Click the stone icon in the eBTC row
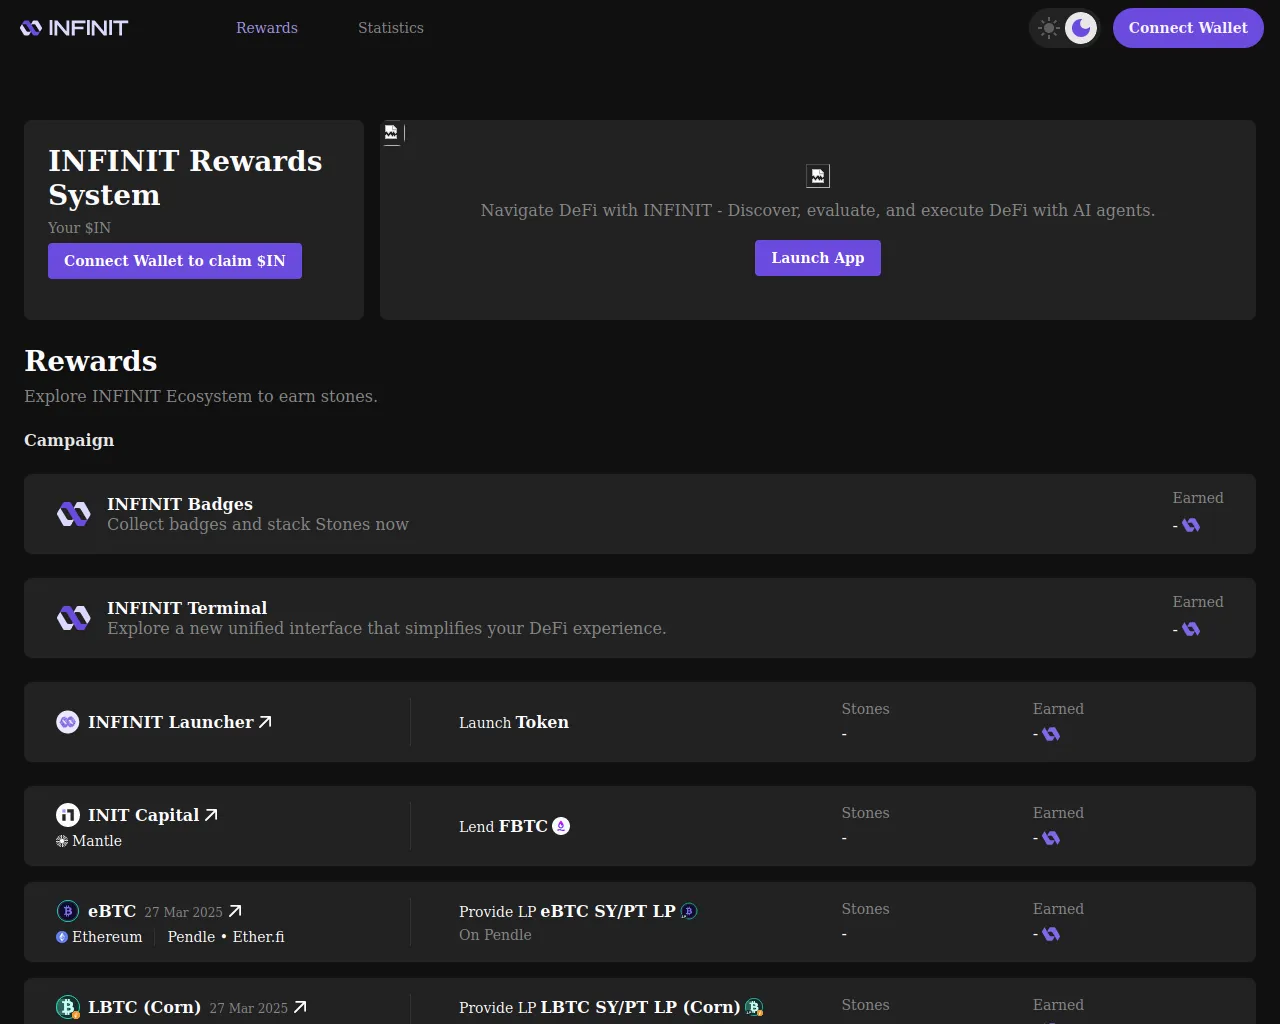The height and width of the screenshot is (1024, 1280). [1051, 934]
